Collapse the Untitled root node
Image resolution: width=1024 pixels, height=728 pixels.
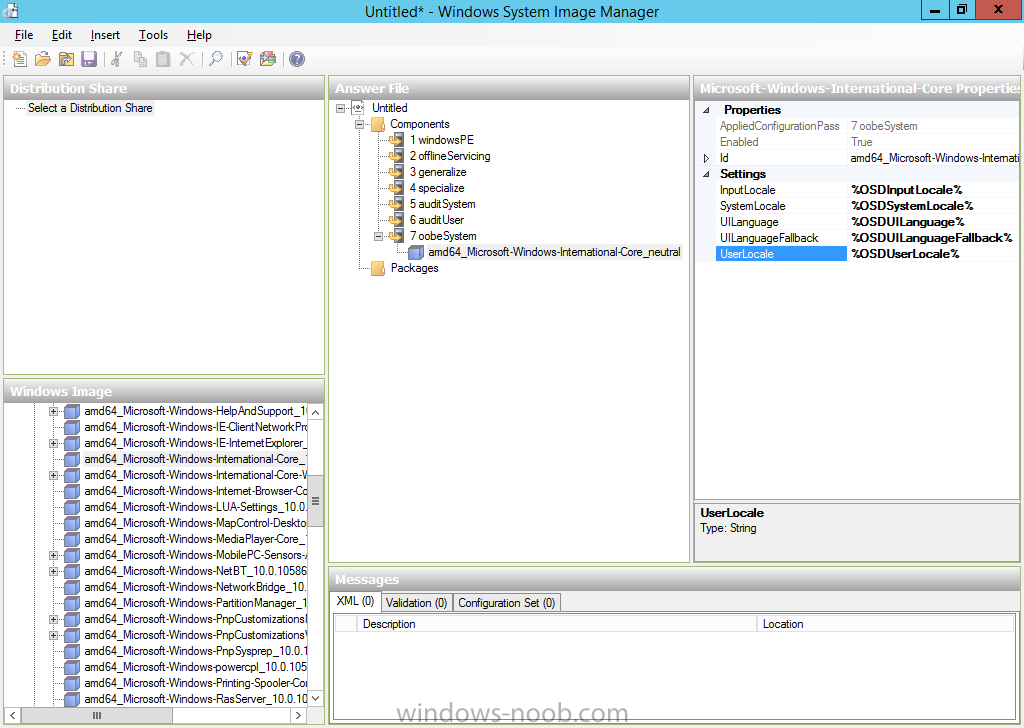[x=340, y=108]
